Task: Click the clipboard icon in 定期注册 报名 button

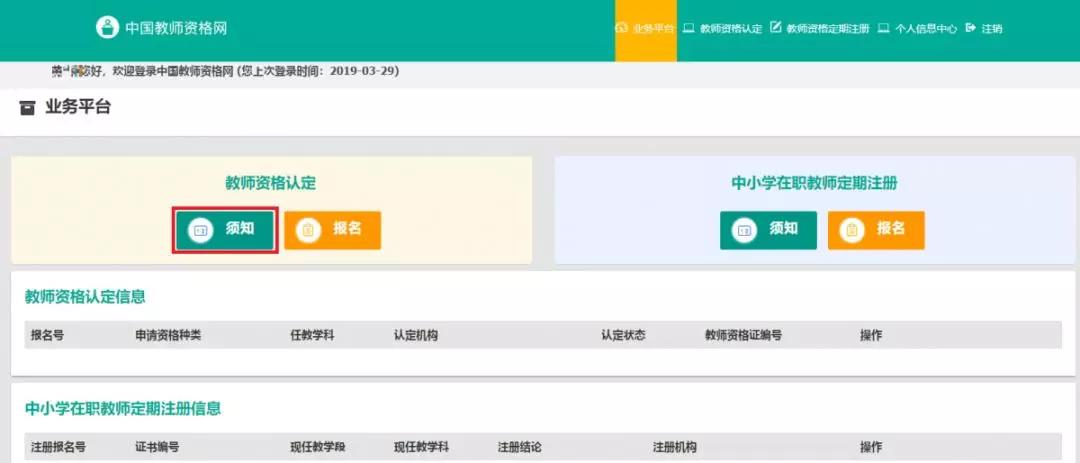Action: click(852, 231)
